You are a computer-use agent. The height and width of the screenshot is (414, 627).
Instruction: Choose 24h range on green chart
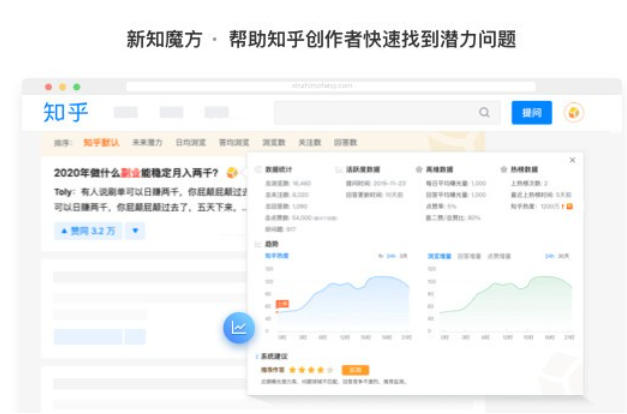tap(549, 256)
